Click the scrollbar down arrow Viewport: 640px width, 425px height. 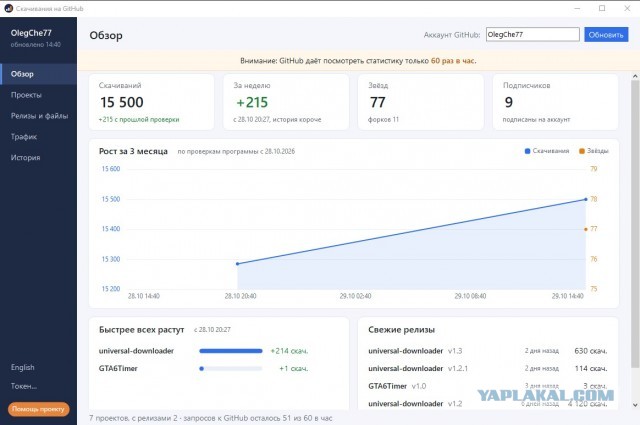coord(635,405)
